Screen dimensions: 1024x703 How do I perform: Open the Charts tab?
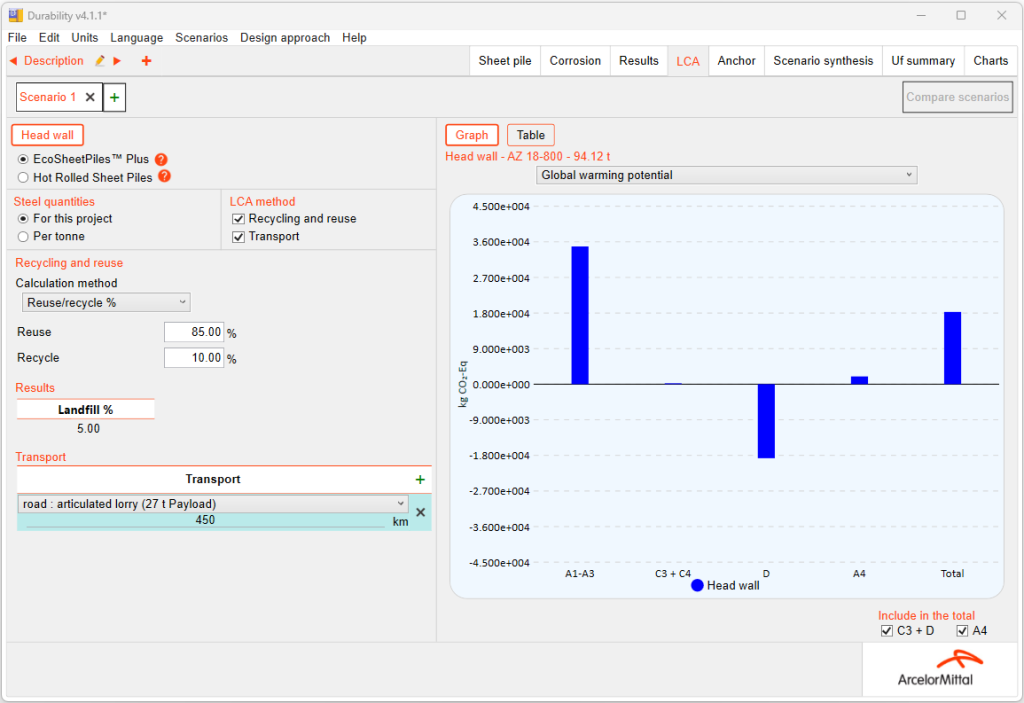click(991, 61)
